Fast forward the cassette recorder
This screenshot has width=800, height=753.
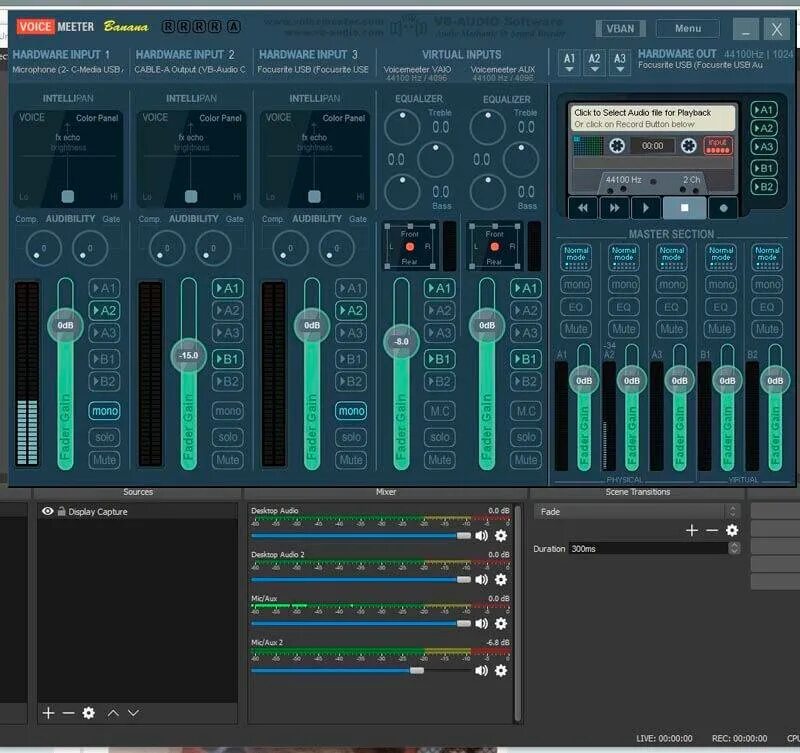(x=614, y=208)
